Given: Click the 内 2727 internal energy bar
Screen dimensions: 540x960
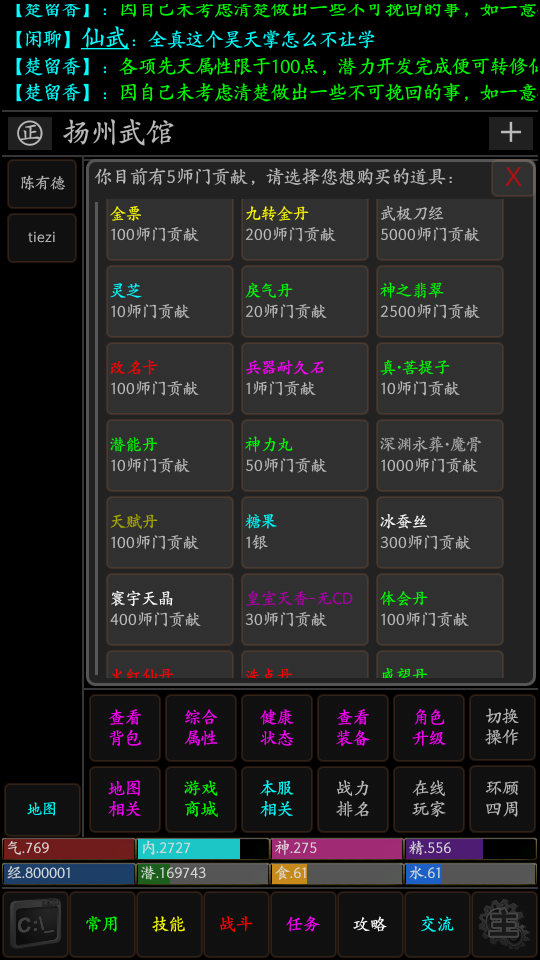Looking at the screenshot, I should (x=203, y=849).
